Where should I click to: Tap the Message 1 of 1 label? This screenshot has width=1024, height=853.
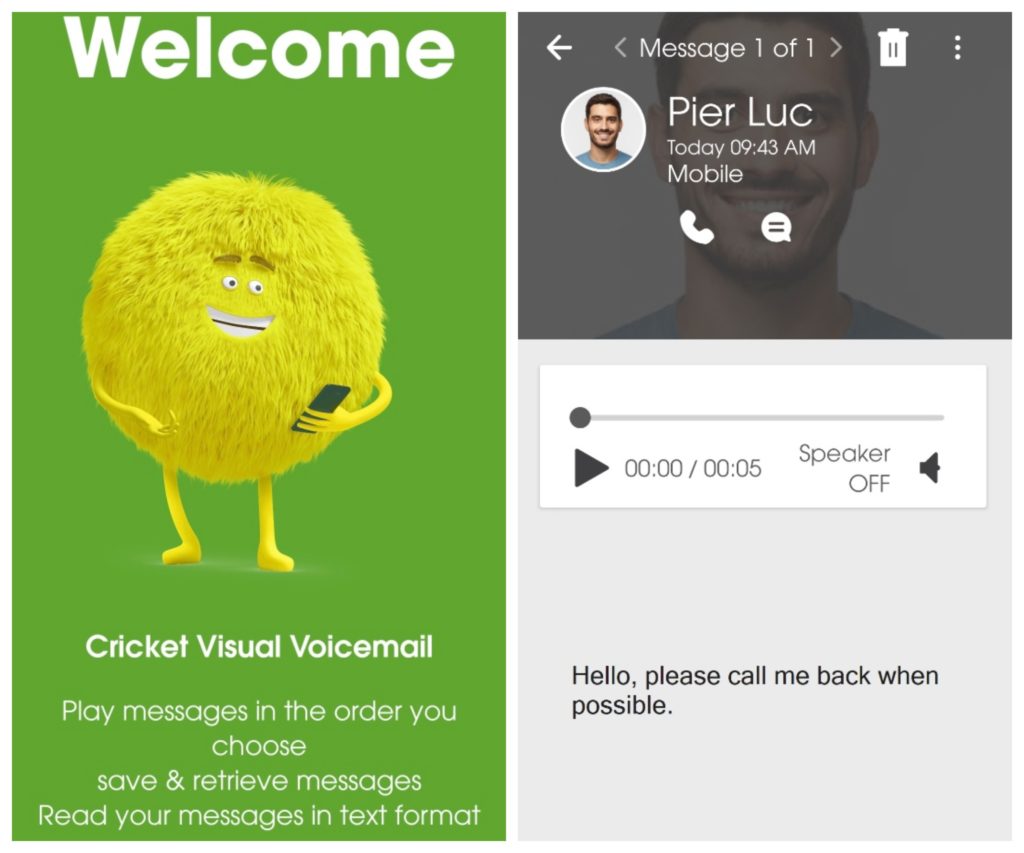coord(726,48)
